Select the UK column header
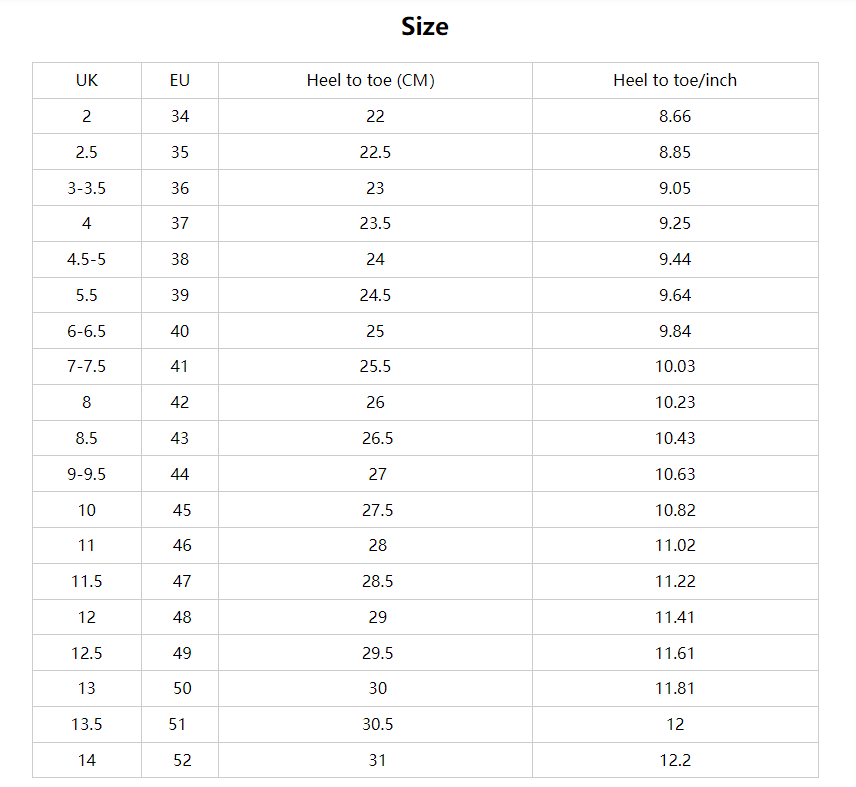Image resolution: width=856 pixels, height=787 pixels. coord(87,80)
